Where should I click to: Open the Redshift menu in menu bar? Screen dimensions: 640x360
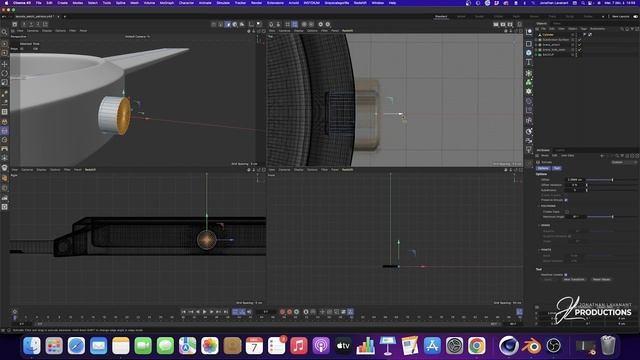tap(360, 3)
